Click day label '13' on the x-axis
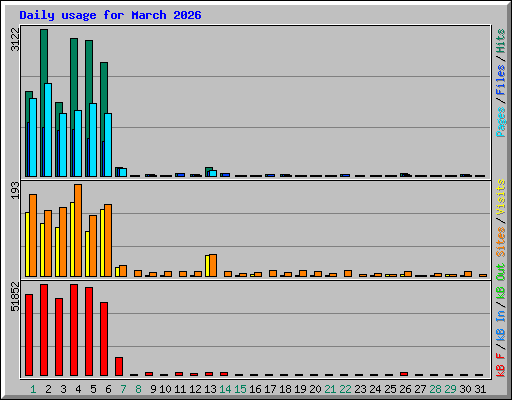Viewport: 512px width, 400px height. (210, 389)
